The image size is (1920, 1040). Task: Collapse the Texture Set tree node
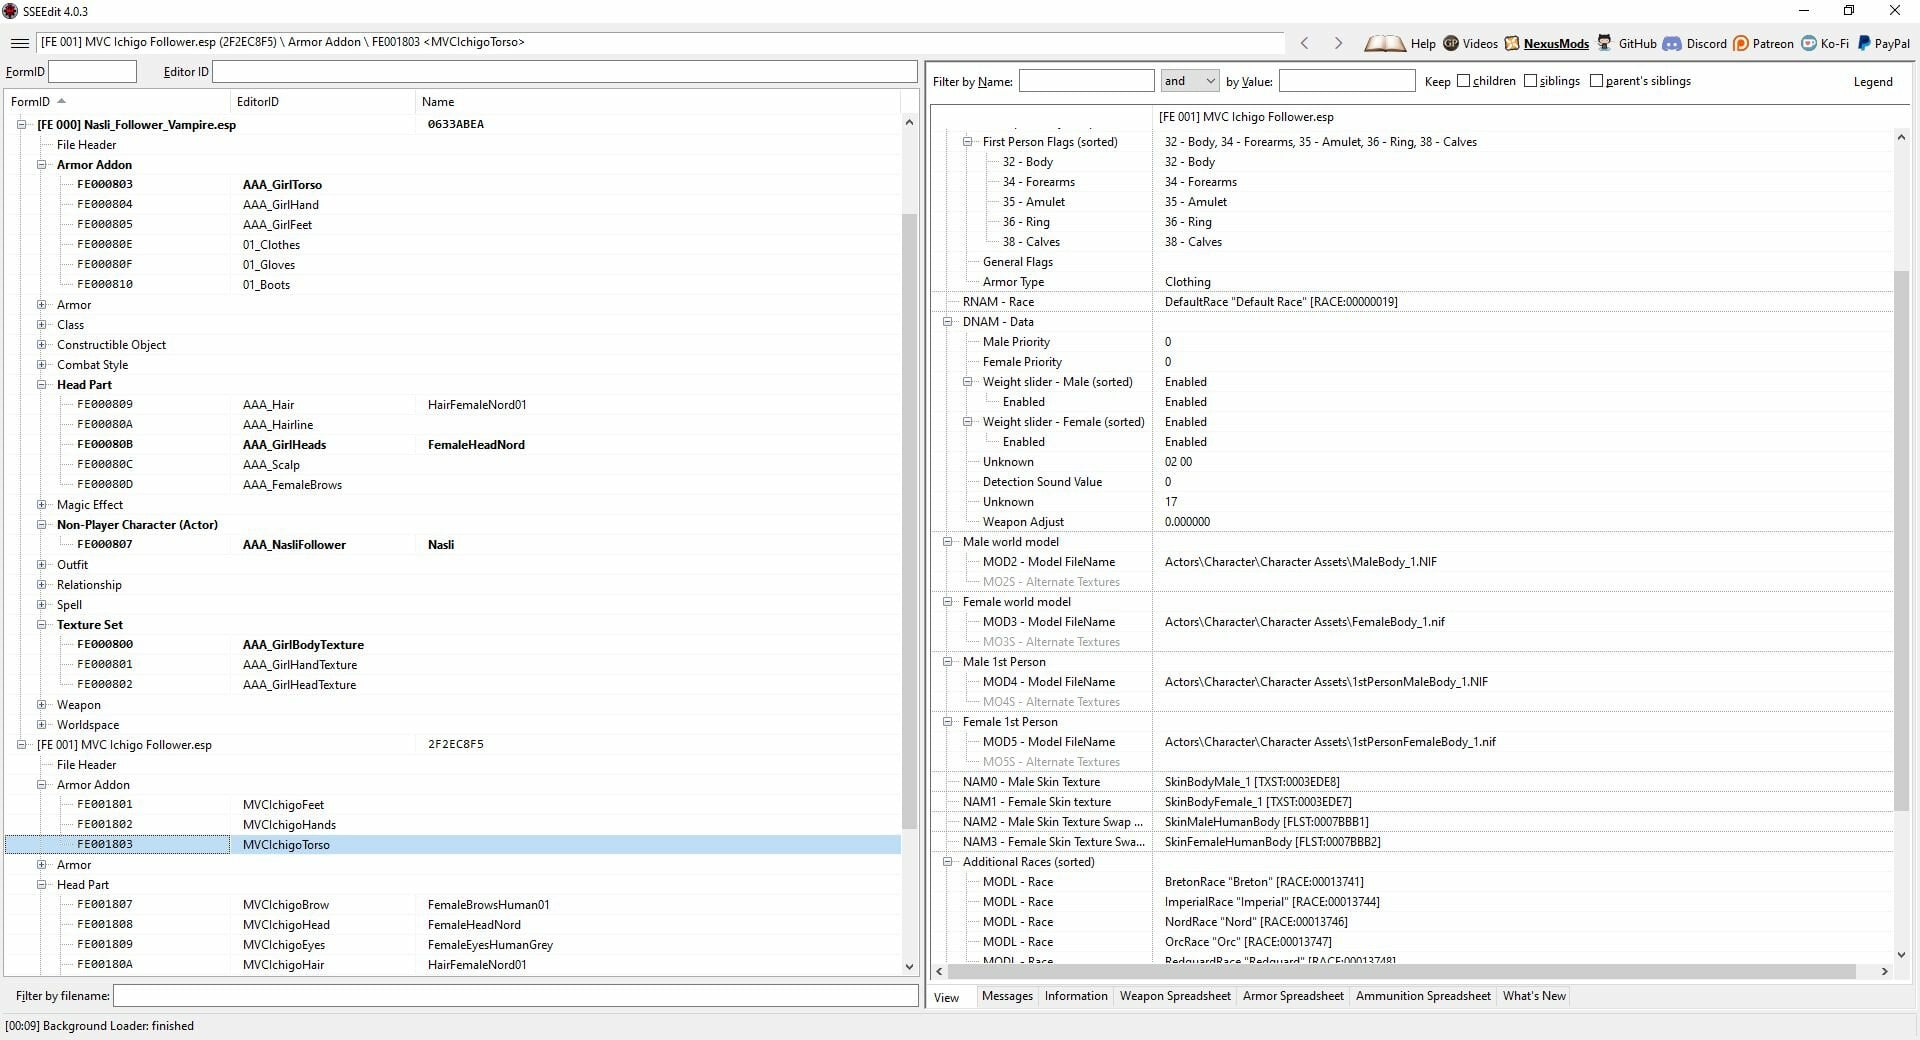click(x=42, y=625)
